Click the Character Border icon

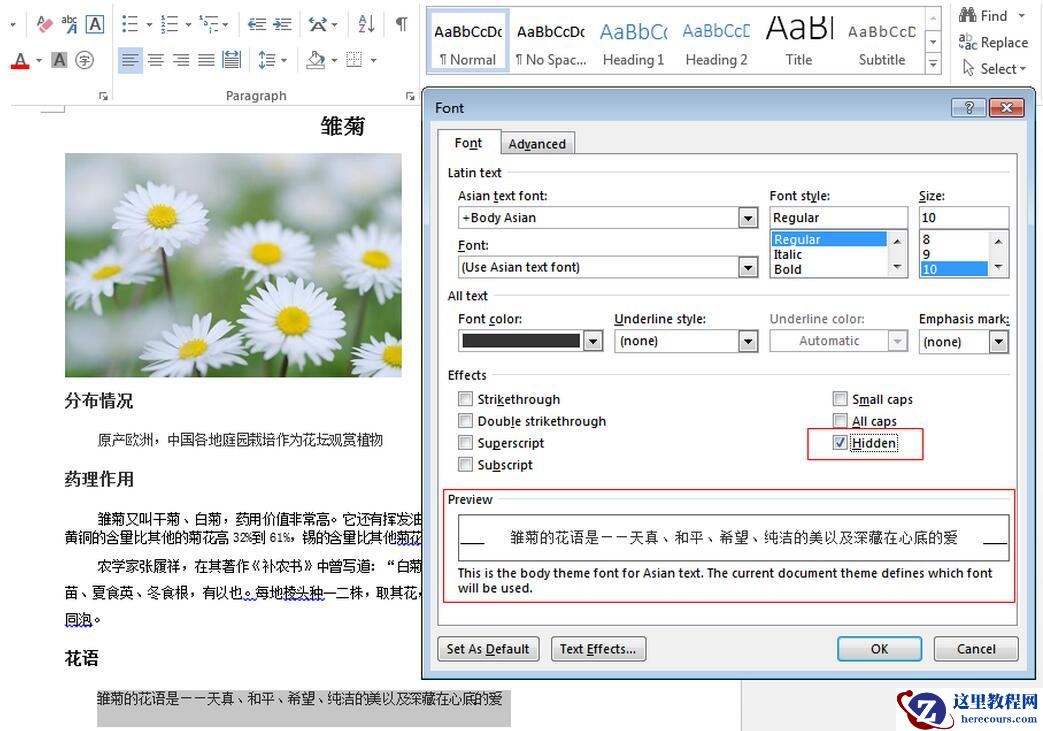[95, 25]
